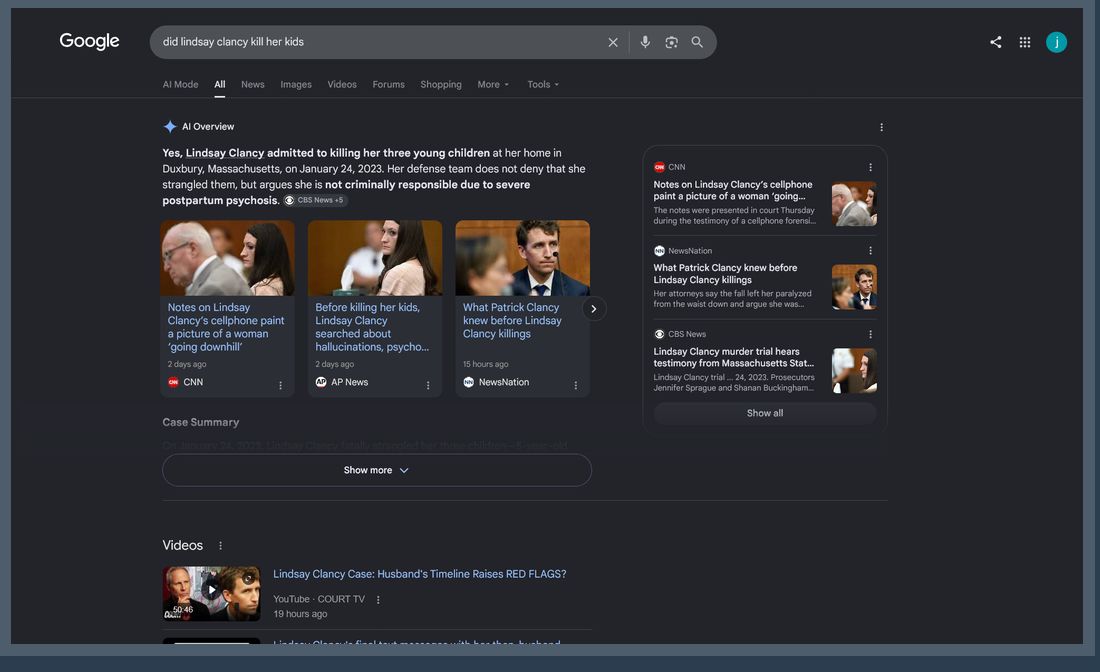Open 'Husband's Timeline Raises RED FLAGS?' video link

420,574
